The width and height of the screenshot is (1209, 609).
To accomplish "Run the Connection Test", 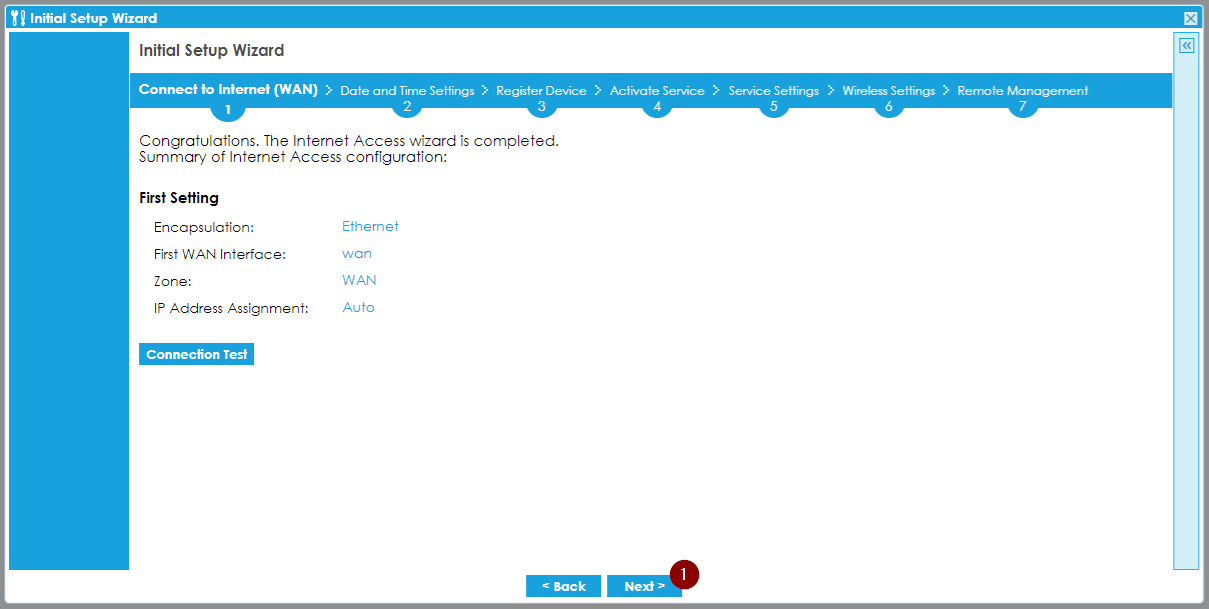I will (x=197, y=355).
